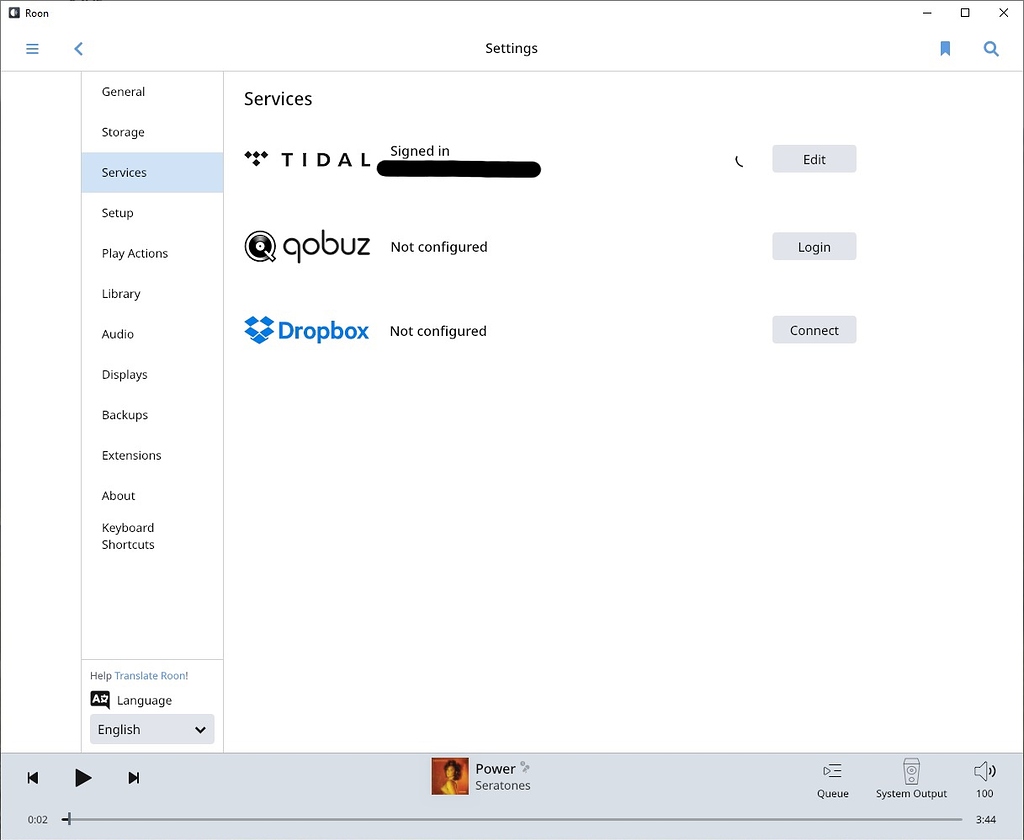Edit the TIDAL account settings
Image resolution: width=1024 pixels, height=840 pixels.
tap(813, 158)
